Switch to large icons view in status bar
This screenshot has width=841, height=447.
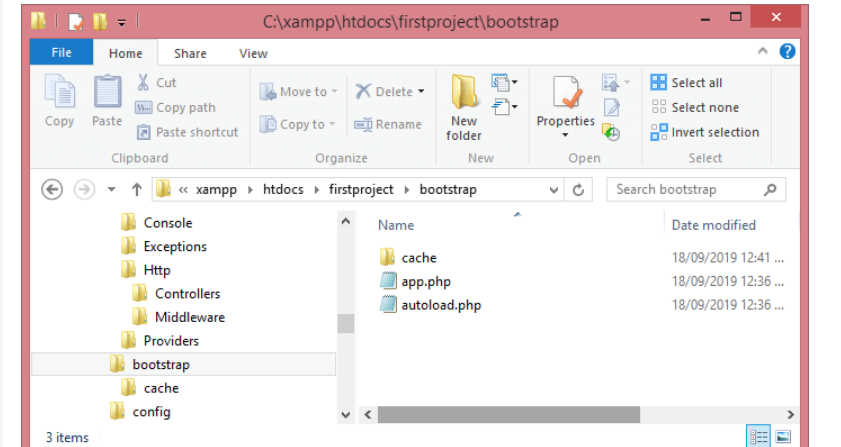(x=783, y=437)
